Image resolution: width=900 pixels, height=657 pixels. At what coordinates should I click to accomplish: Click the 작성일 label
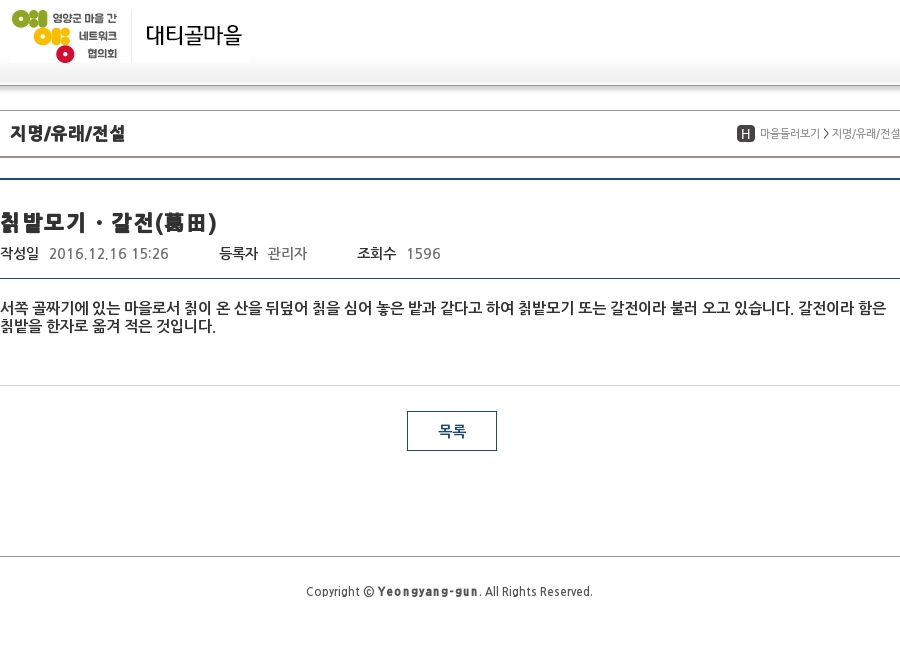pos(20,254)
